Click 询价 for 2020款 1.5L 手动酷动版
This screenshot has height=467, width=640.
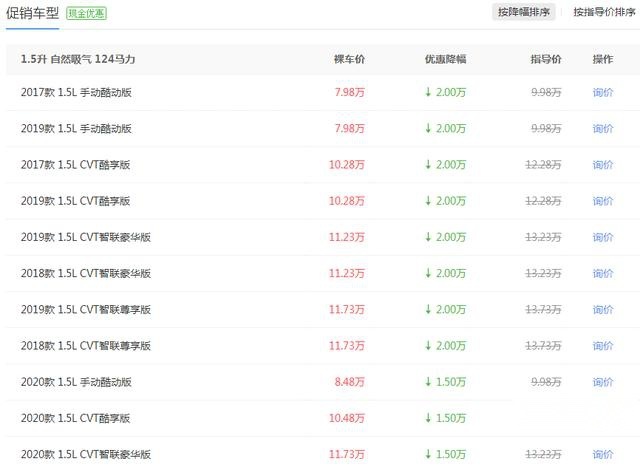[x=603, y=382]
